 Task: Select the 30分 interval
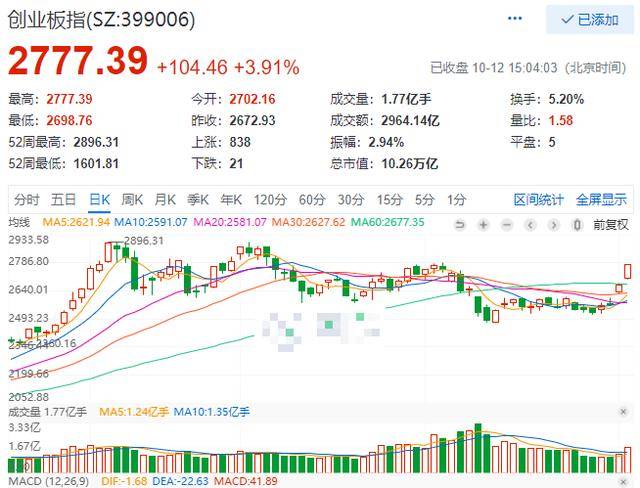pyautogui.click(x=350, y=199)
